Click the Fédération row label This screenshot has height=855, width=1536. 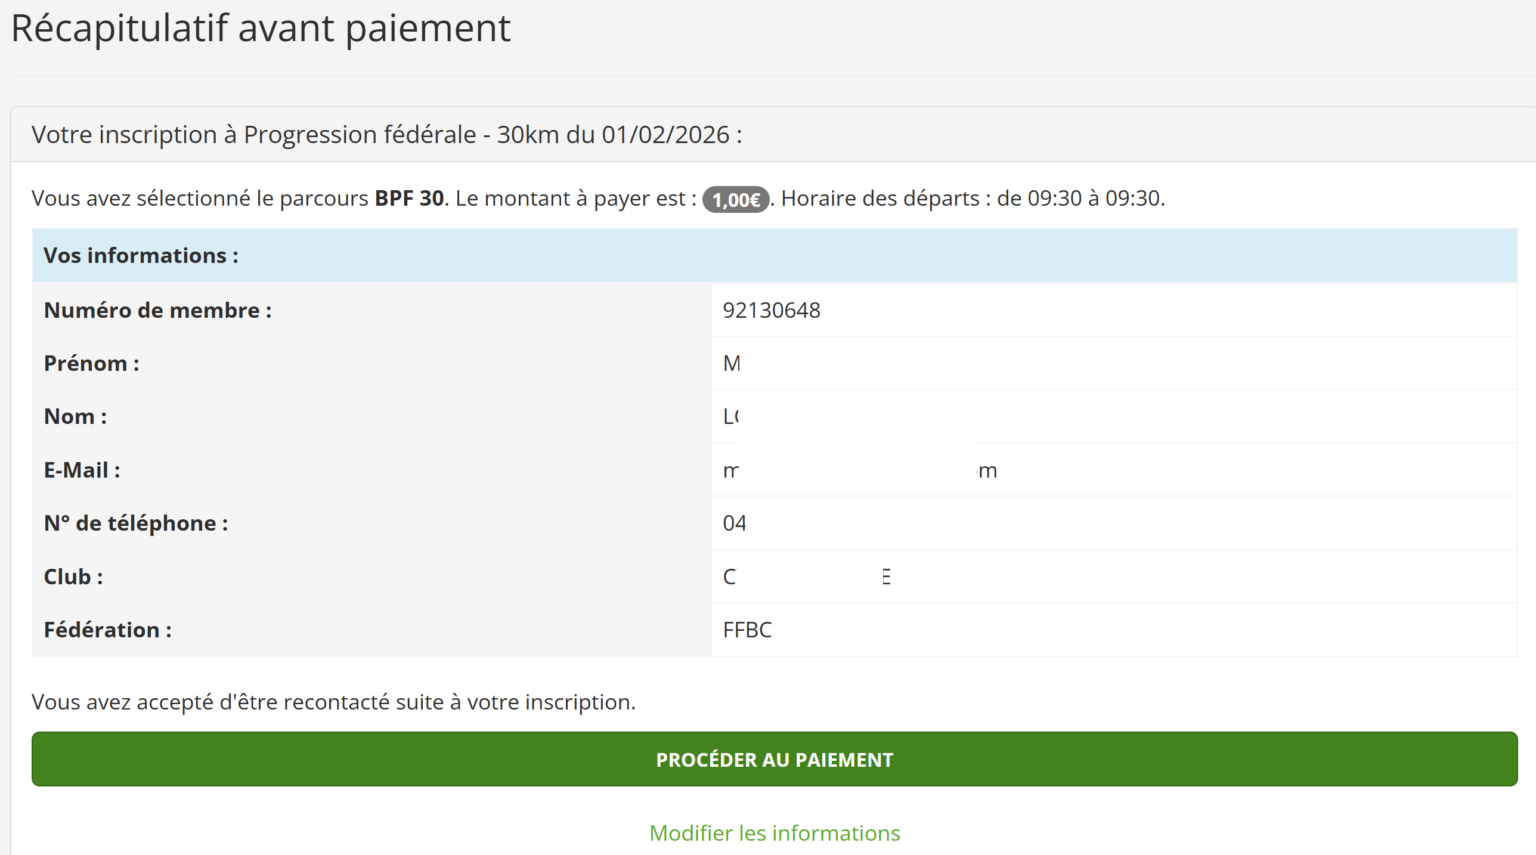tap(107, 629)
